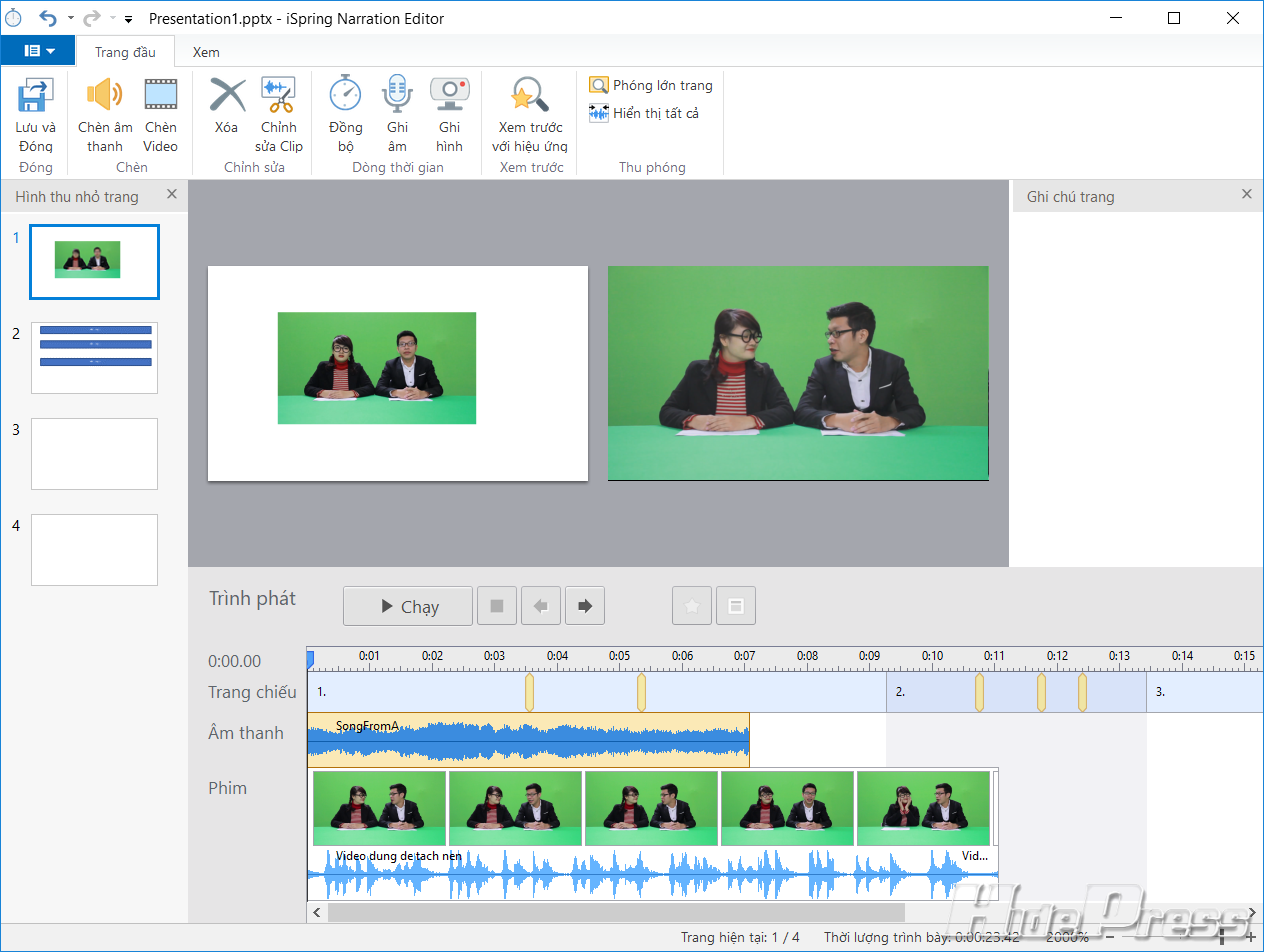
Task: Select slide 2 thumbnail
Action: 94,357
